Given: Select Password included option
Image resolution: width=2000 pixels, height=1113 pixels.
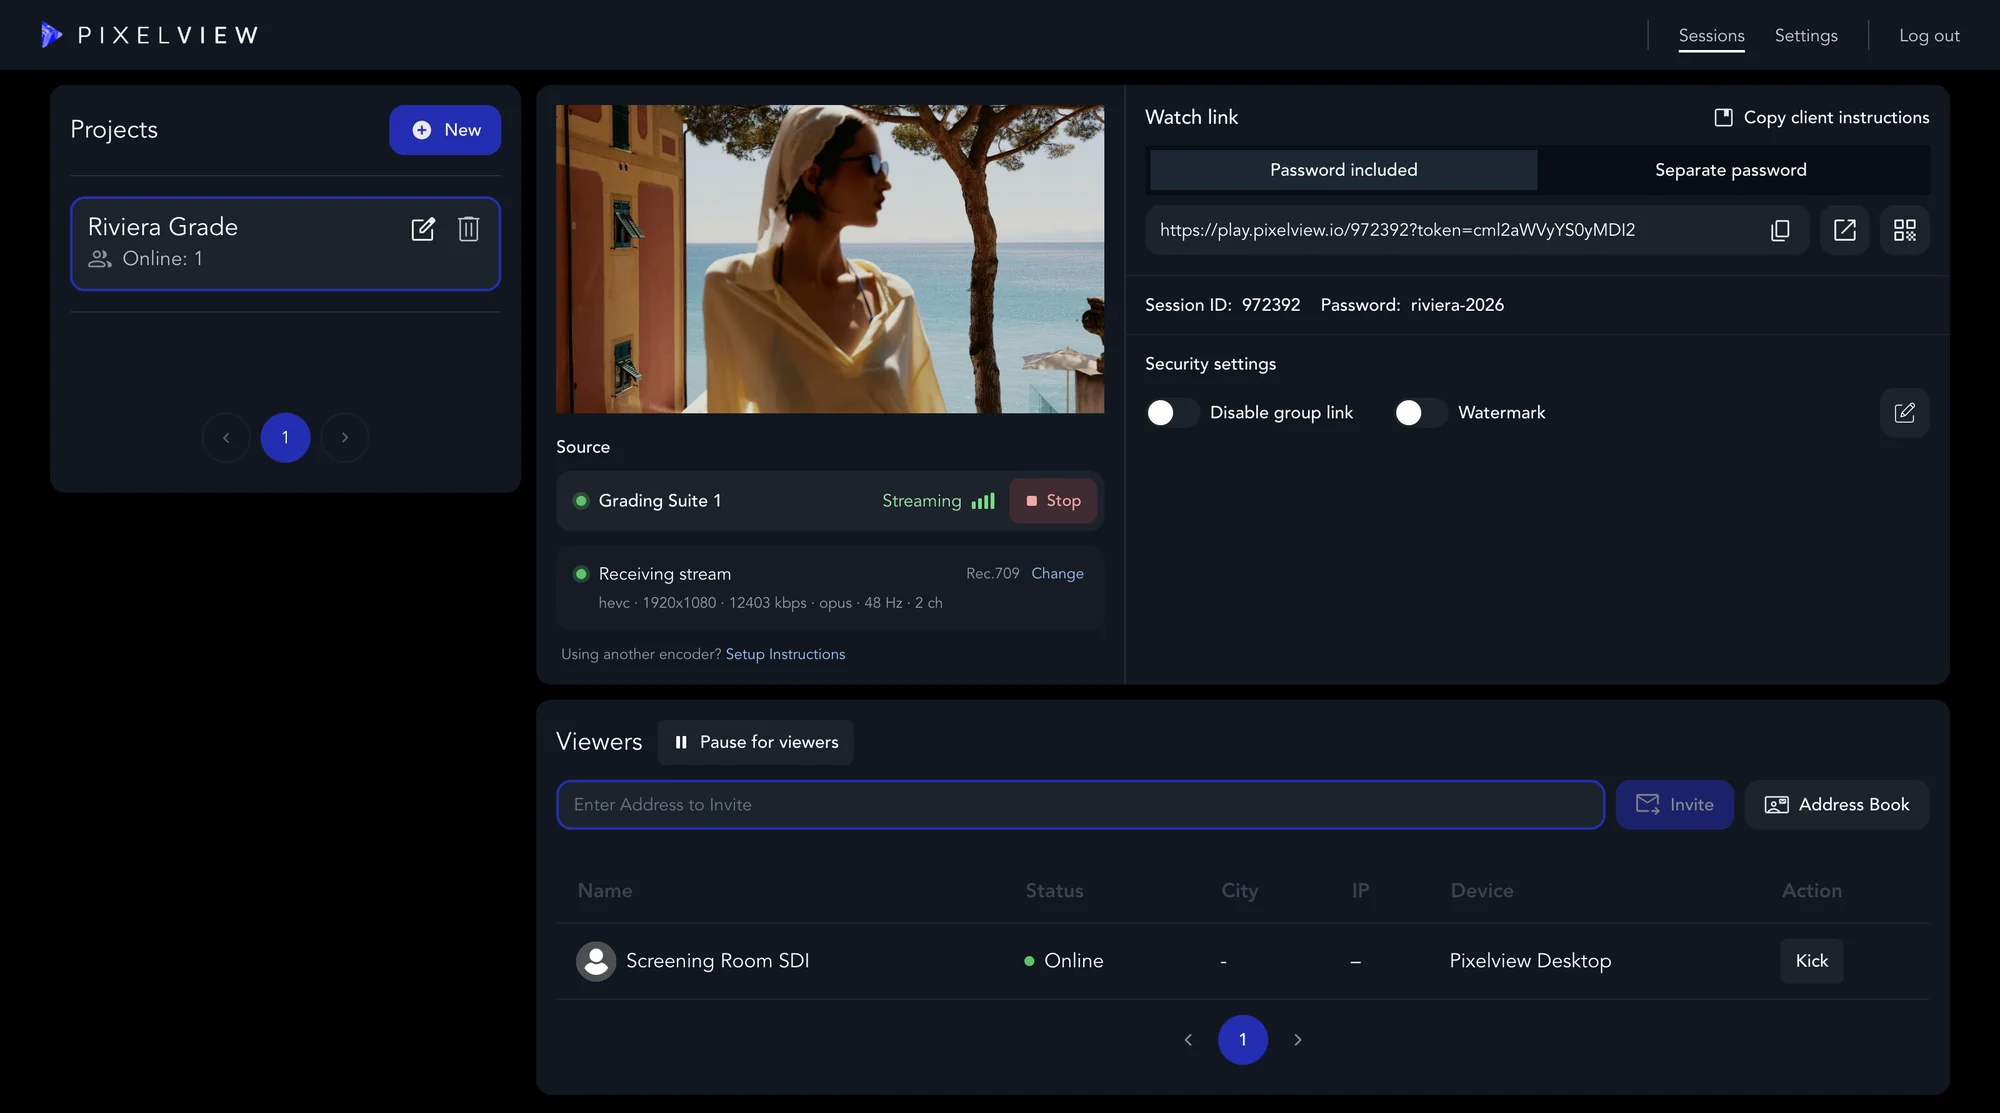Looking at the screenshot, I should click(x=1344, y=170).
